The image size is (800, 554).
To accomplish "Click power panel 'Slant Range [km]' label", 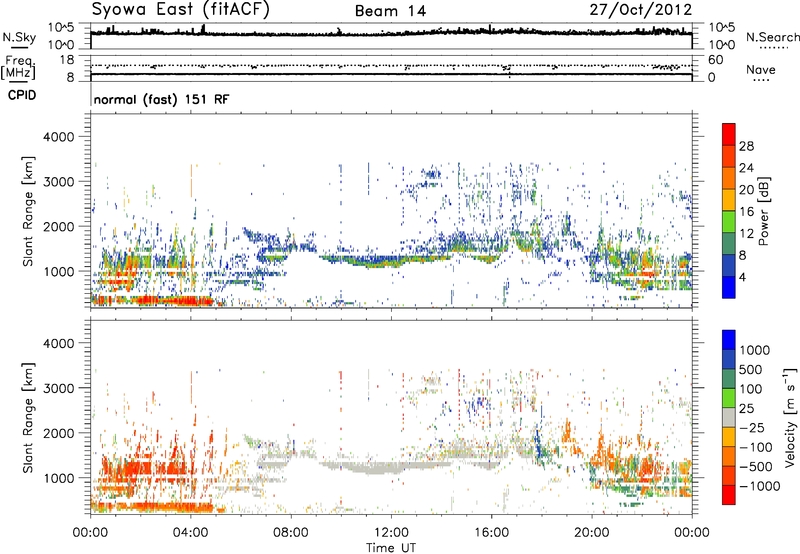I will coord(28,211).
